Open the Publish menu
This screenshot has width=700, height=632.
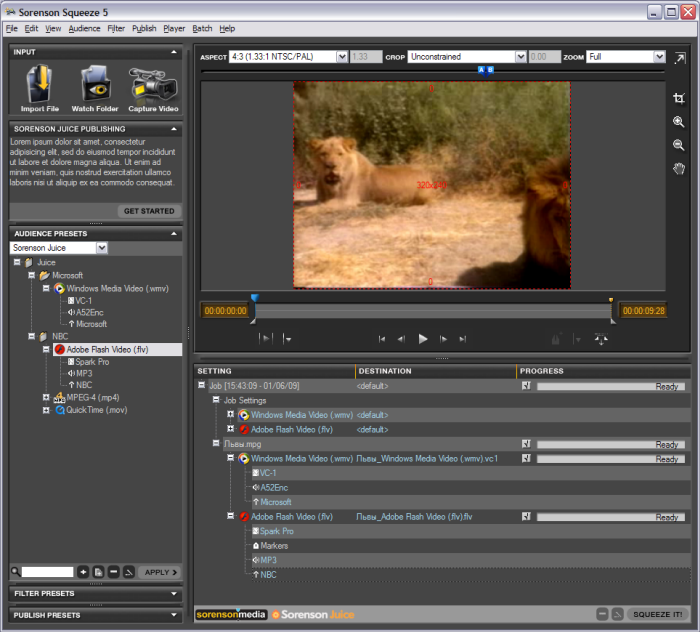click(x=144, y=29)
